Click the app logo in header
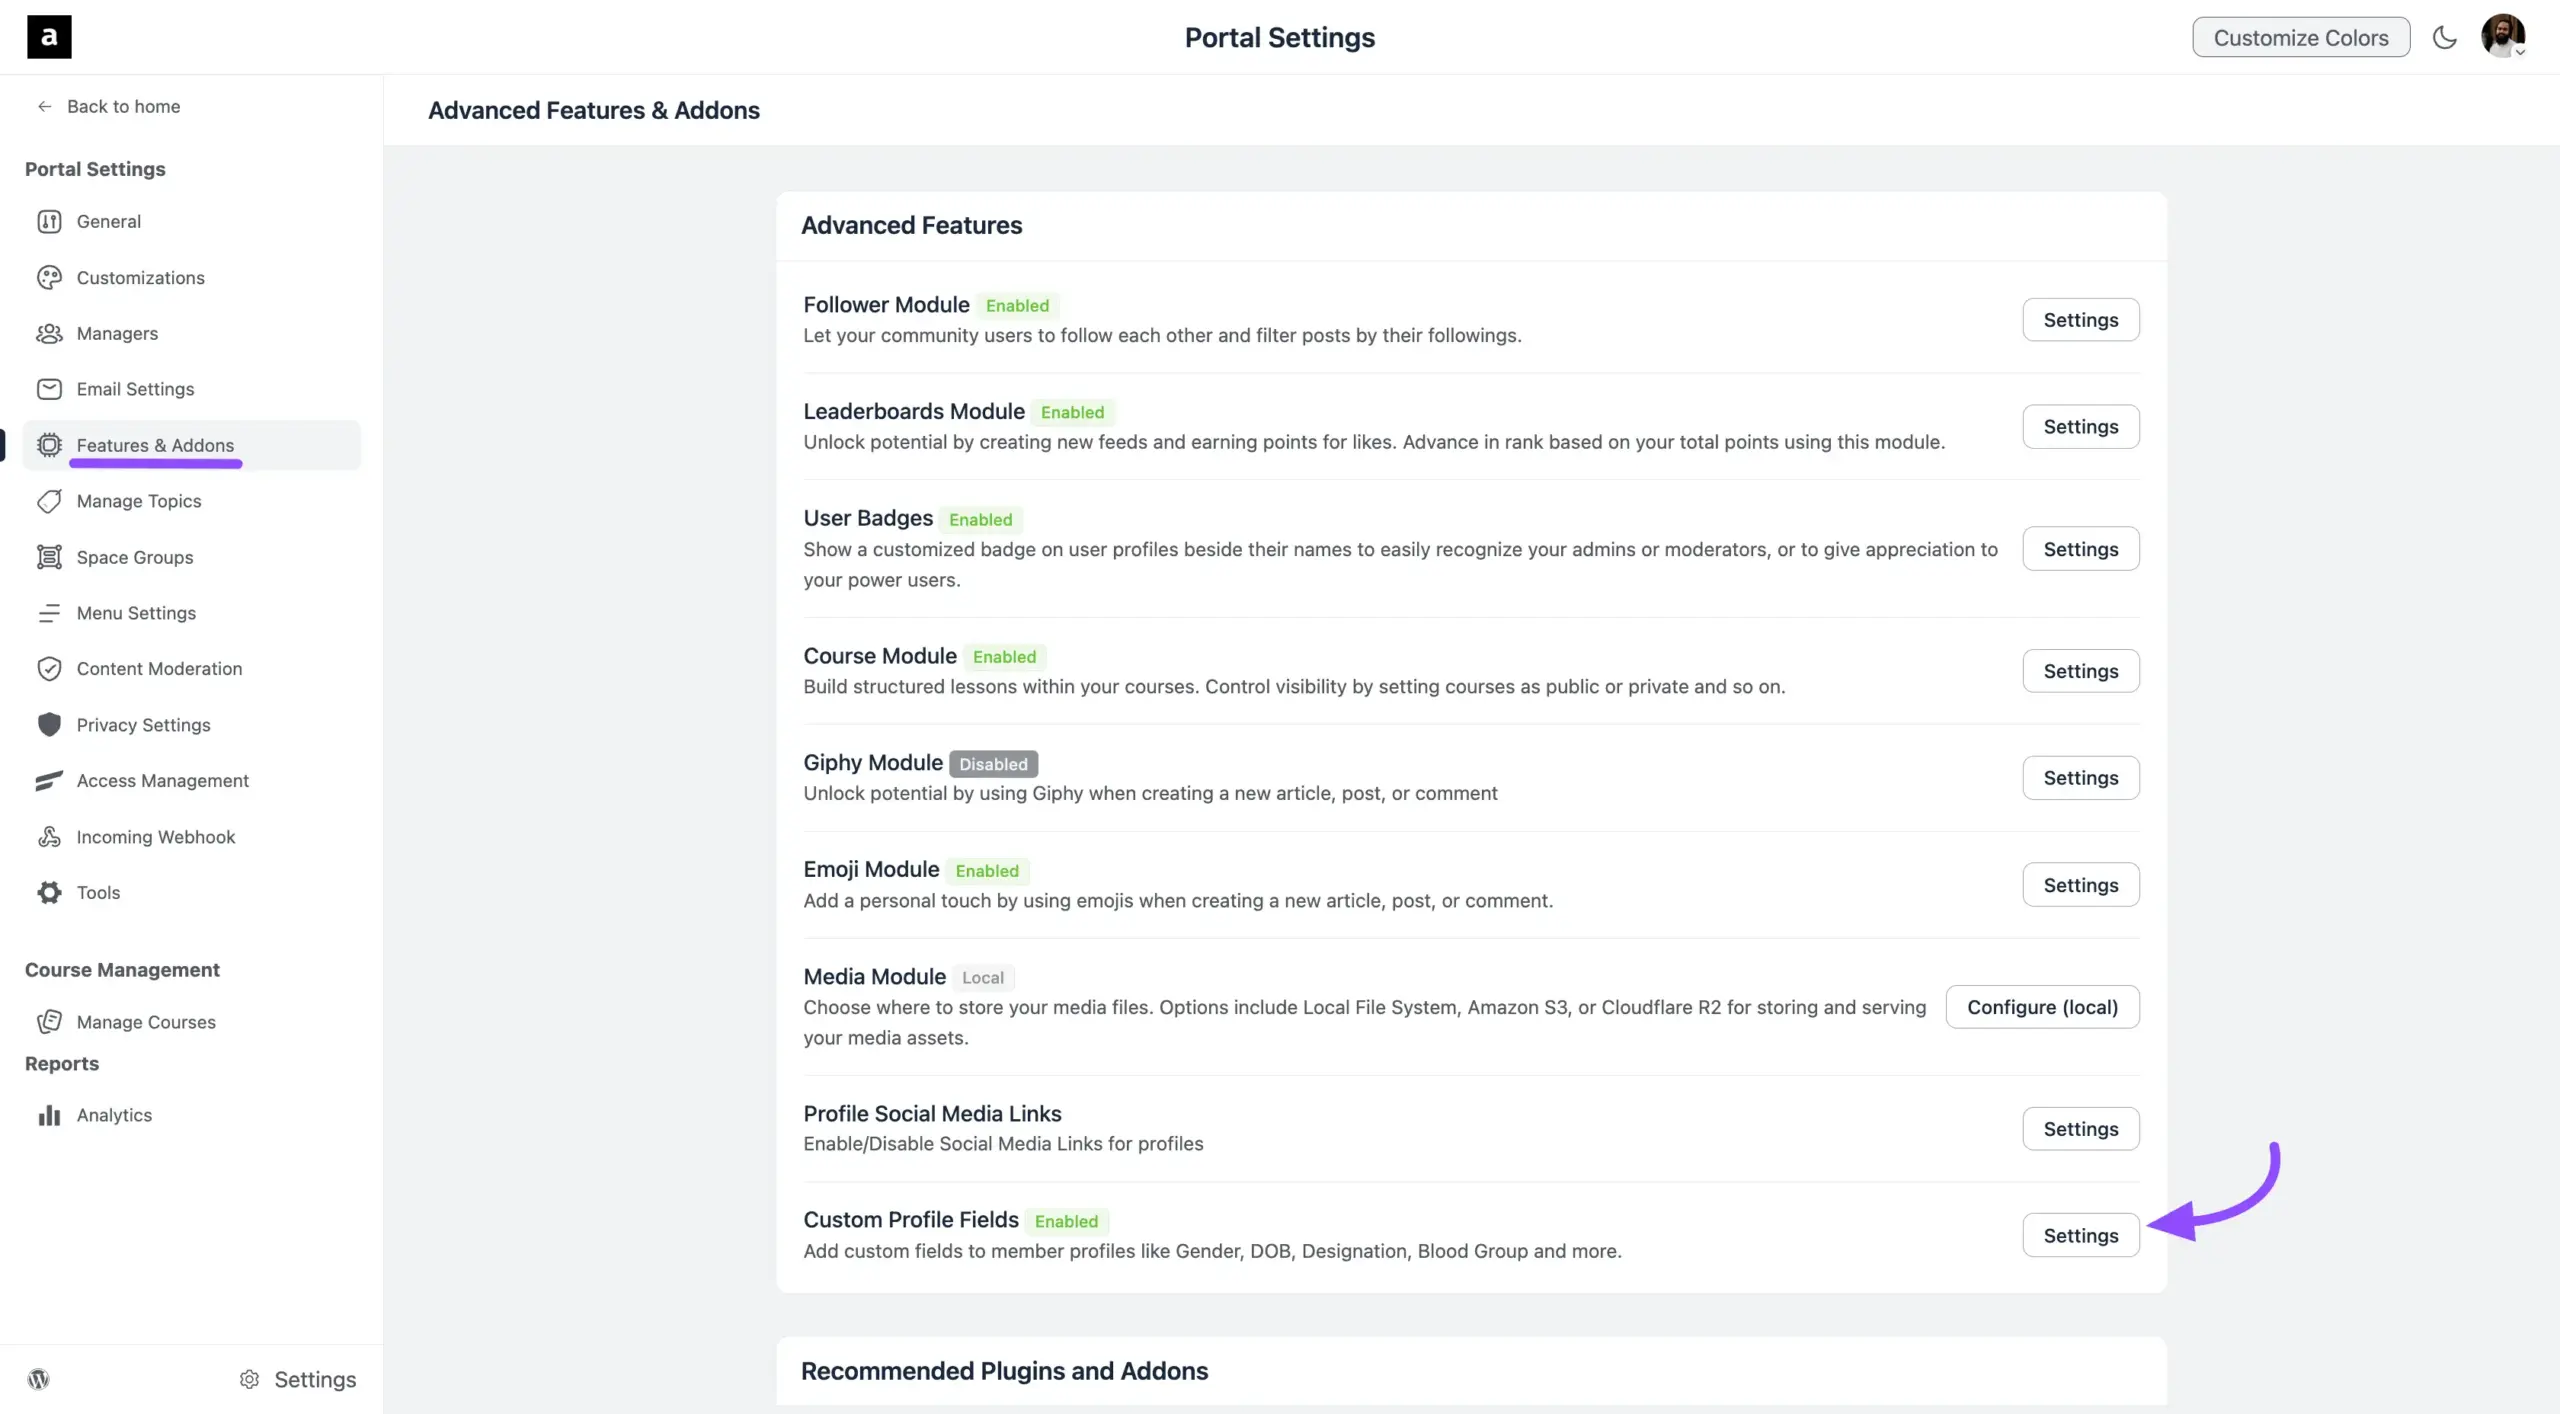This screenshot has width=2560, height=1414. click(x=49, y=38)
